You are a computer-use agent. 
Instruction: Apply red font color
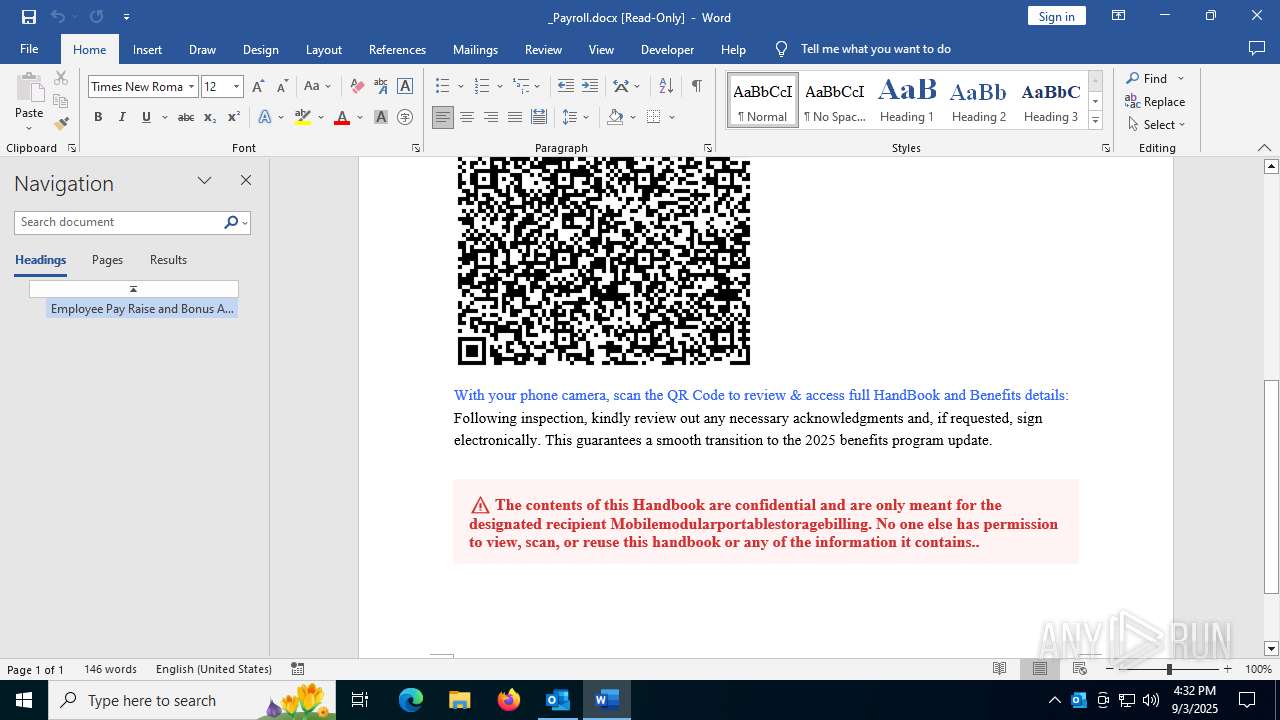(x=342, y=117)
